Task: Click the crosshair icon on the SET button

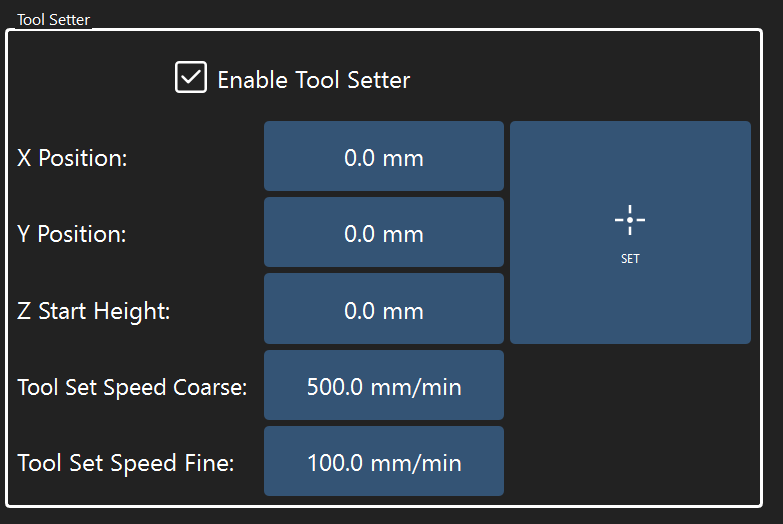Action: click(x=630, y=220)
